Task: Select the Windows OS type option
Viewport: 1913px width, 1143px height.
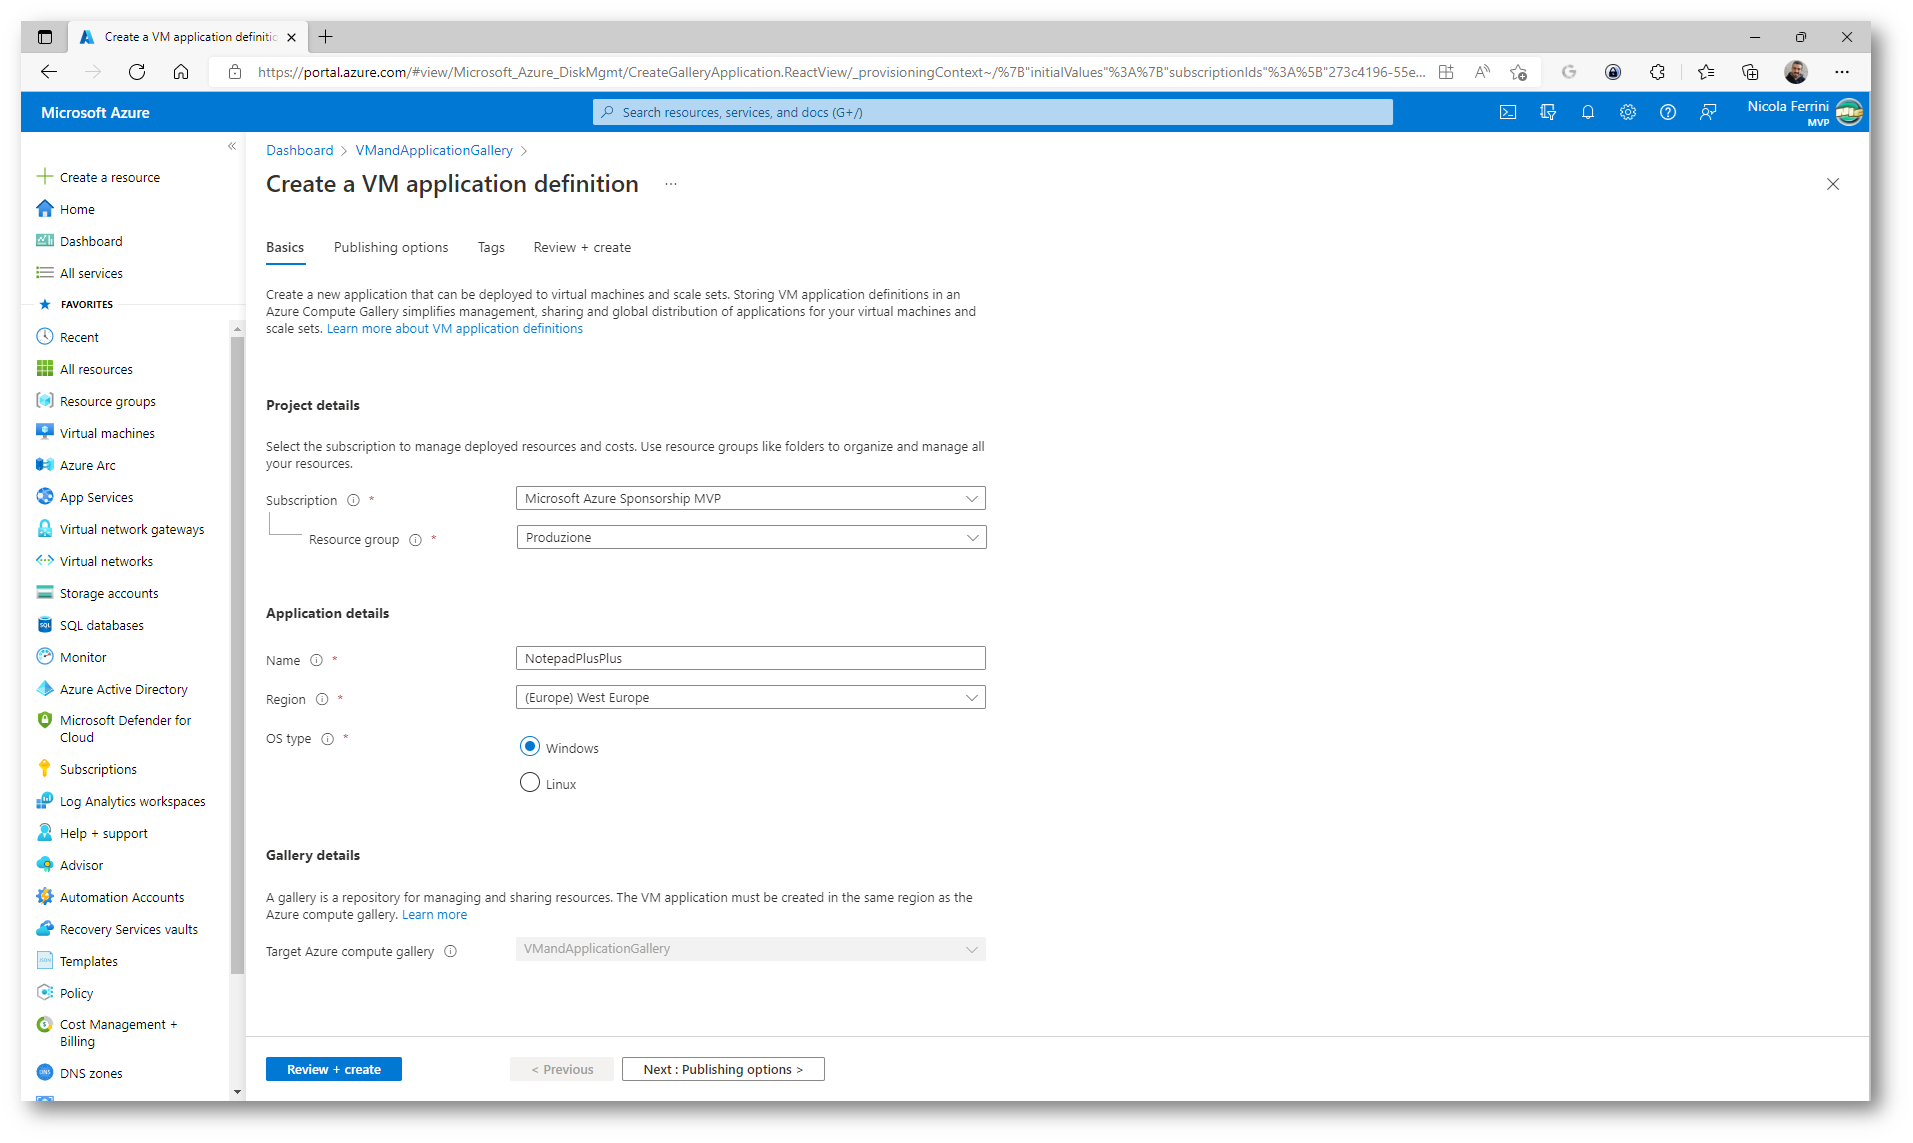Action: point(530,747)
